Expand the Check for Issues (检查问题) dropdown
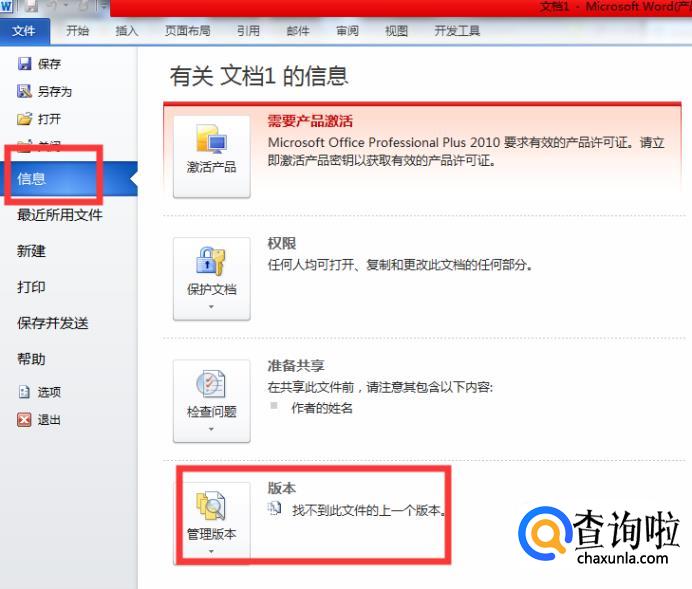The image size is (692, 589). 211,429
